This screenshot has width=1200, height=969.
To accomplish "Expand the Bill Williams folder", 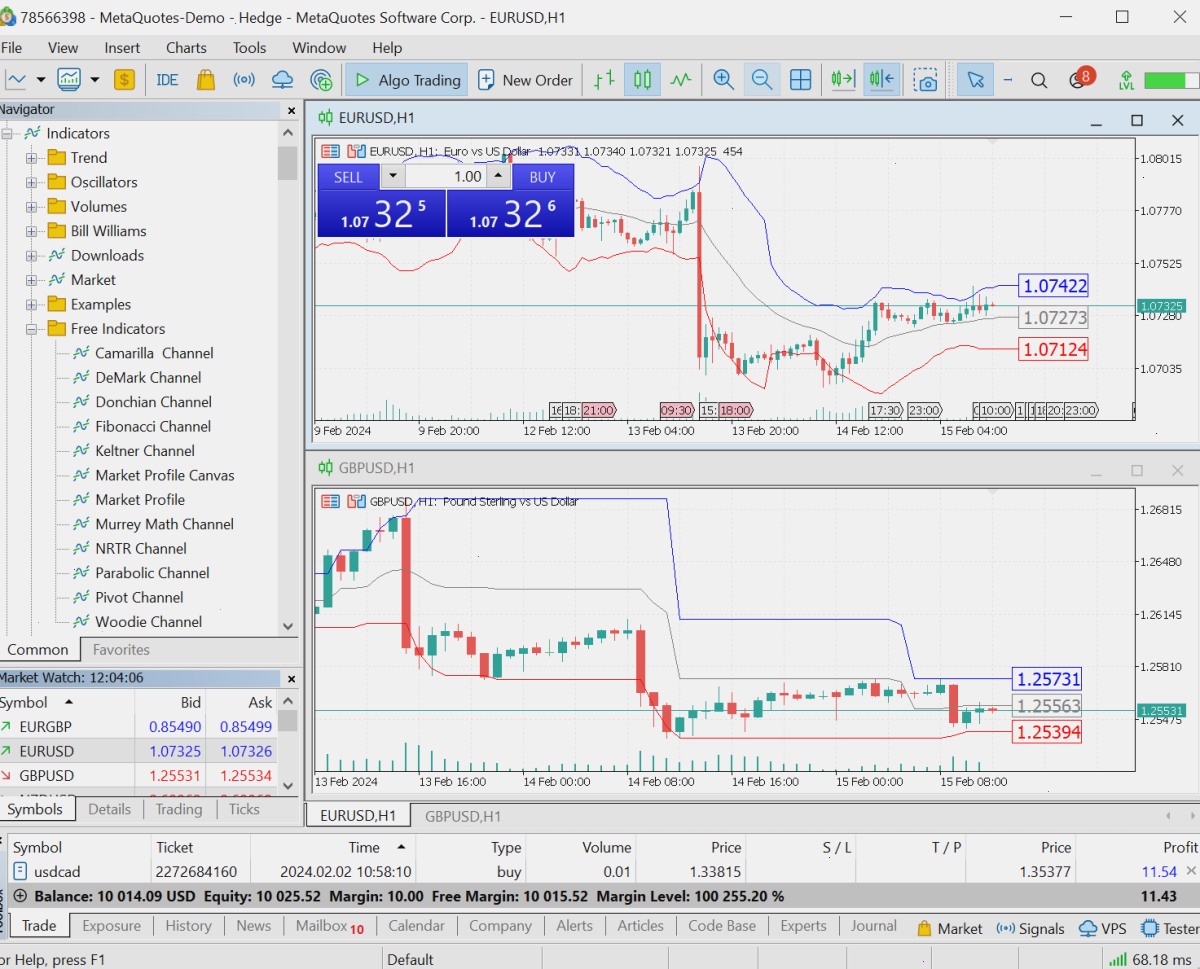I will [x=31, y=231].
